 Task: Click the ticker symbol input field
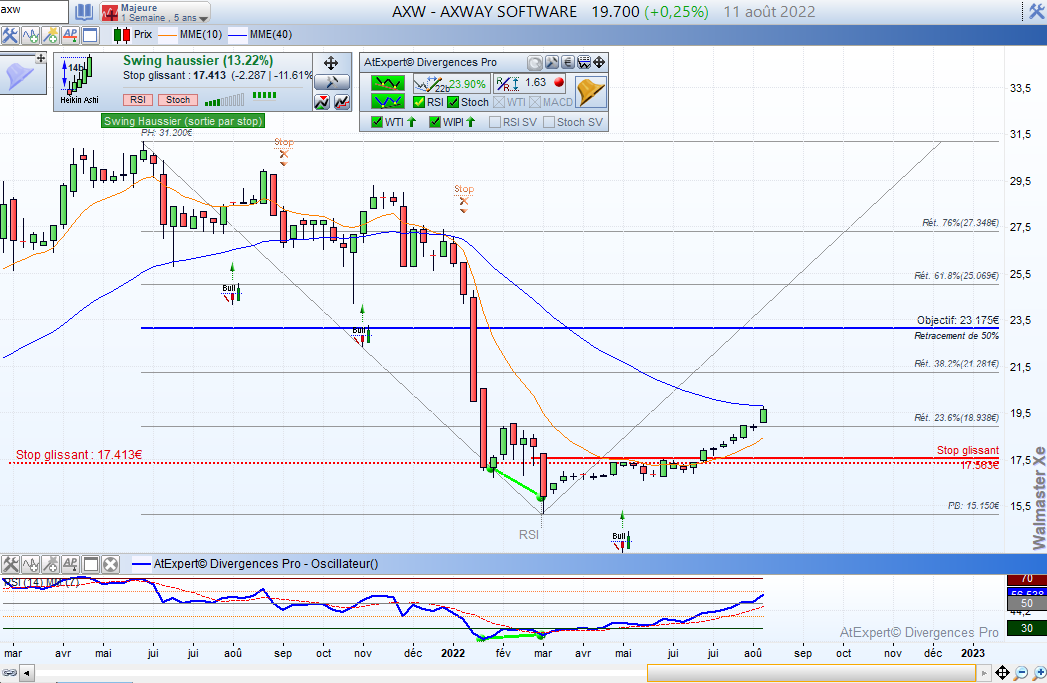pyautogui.click(x=33, y=11)
